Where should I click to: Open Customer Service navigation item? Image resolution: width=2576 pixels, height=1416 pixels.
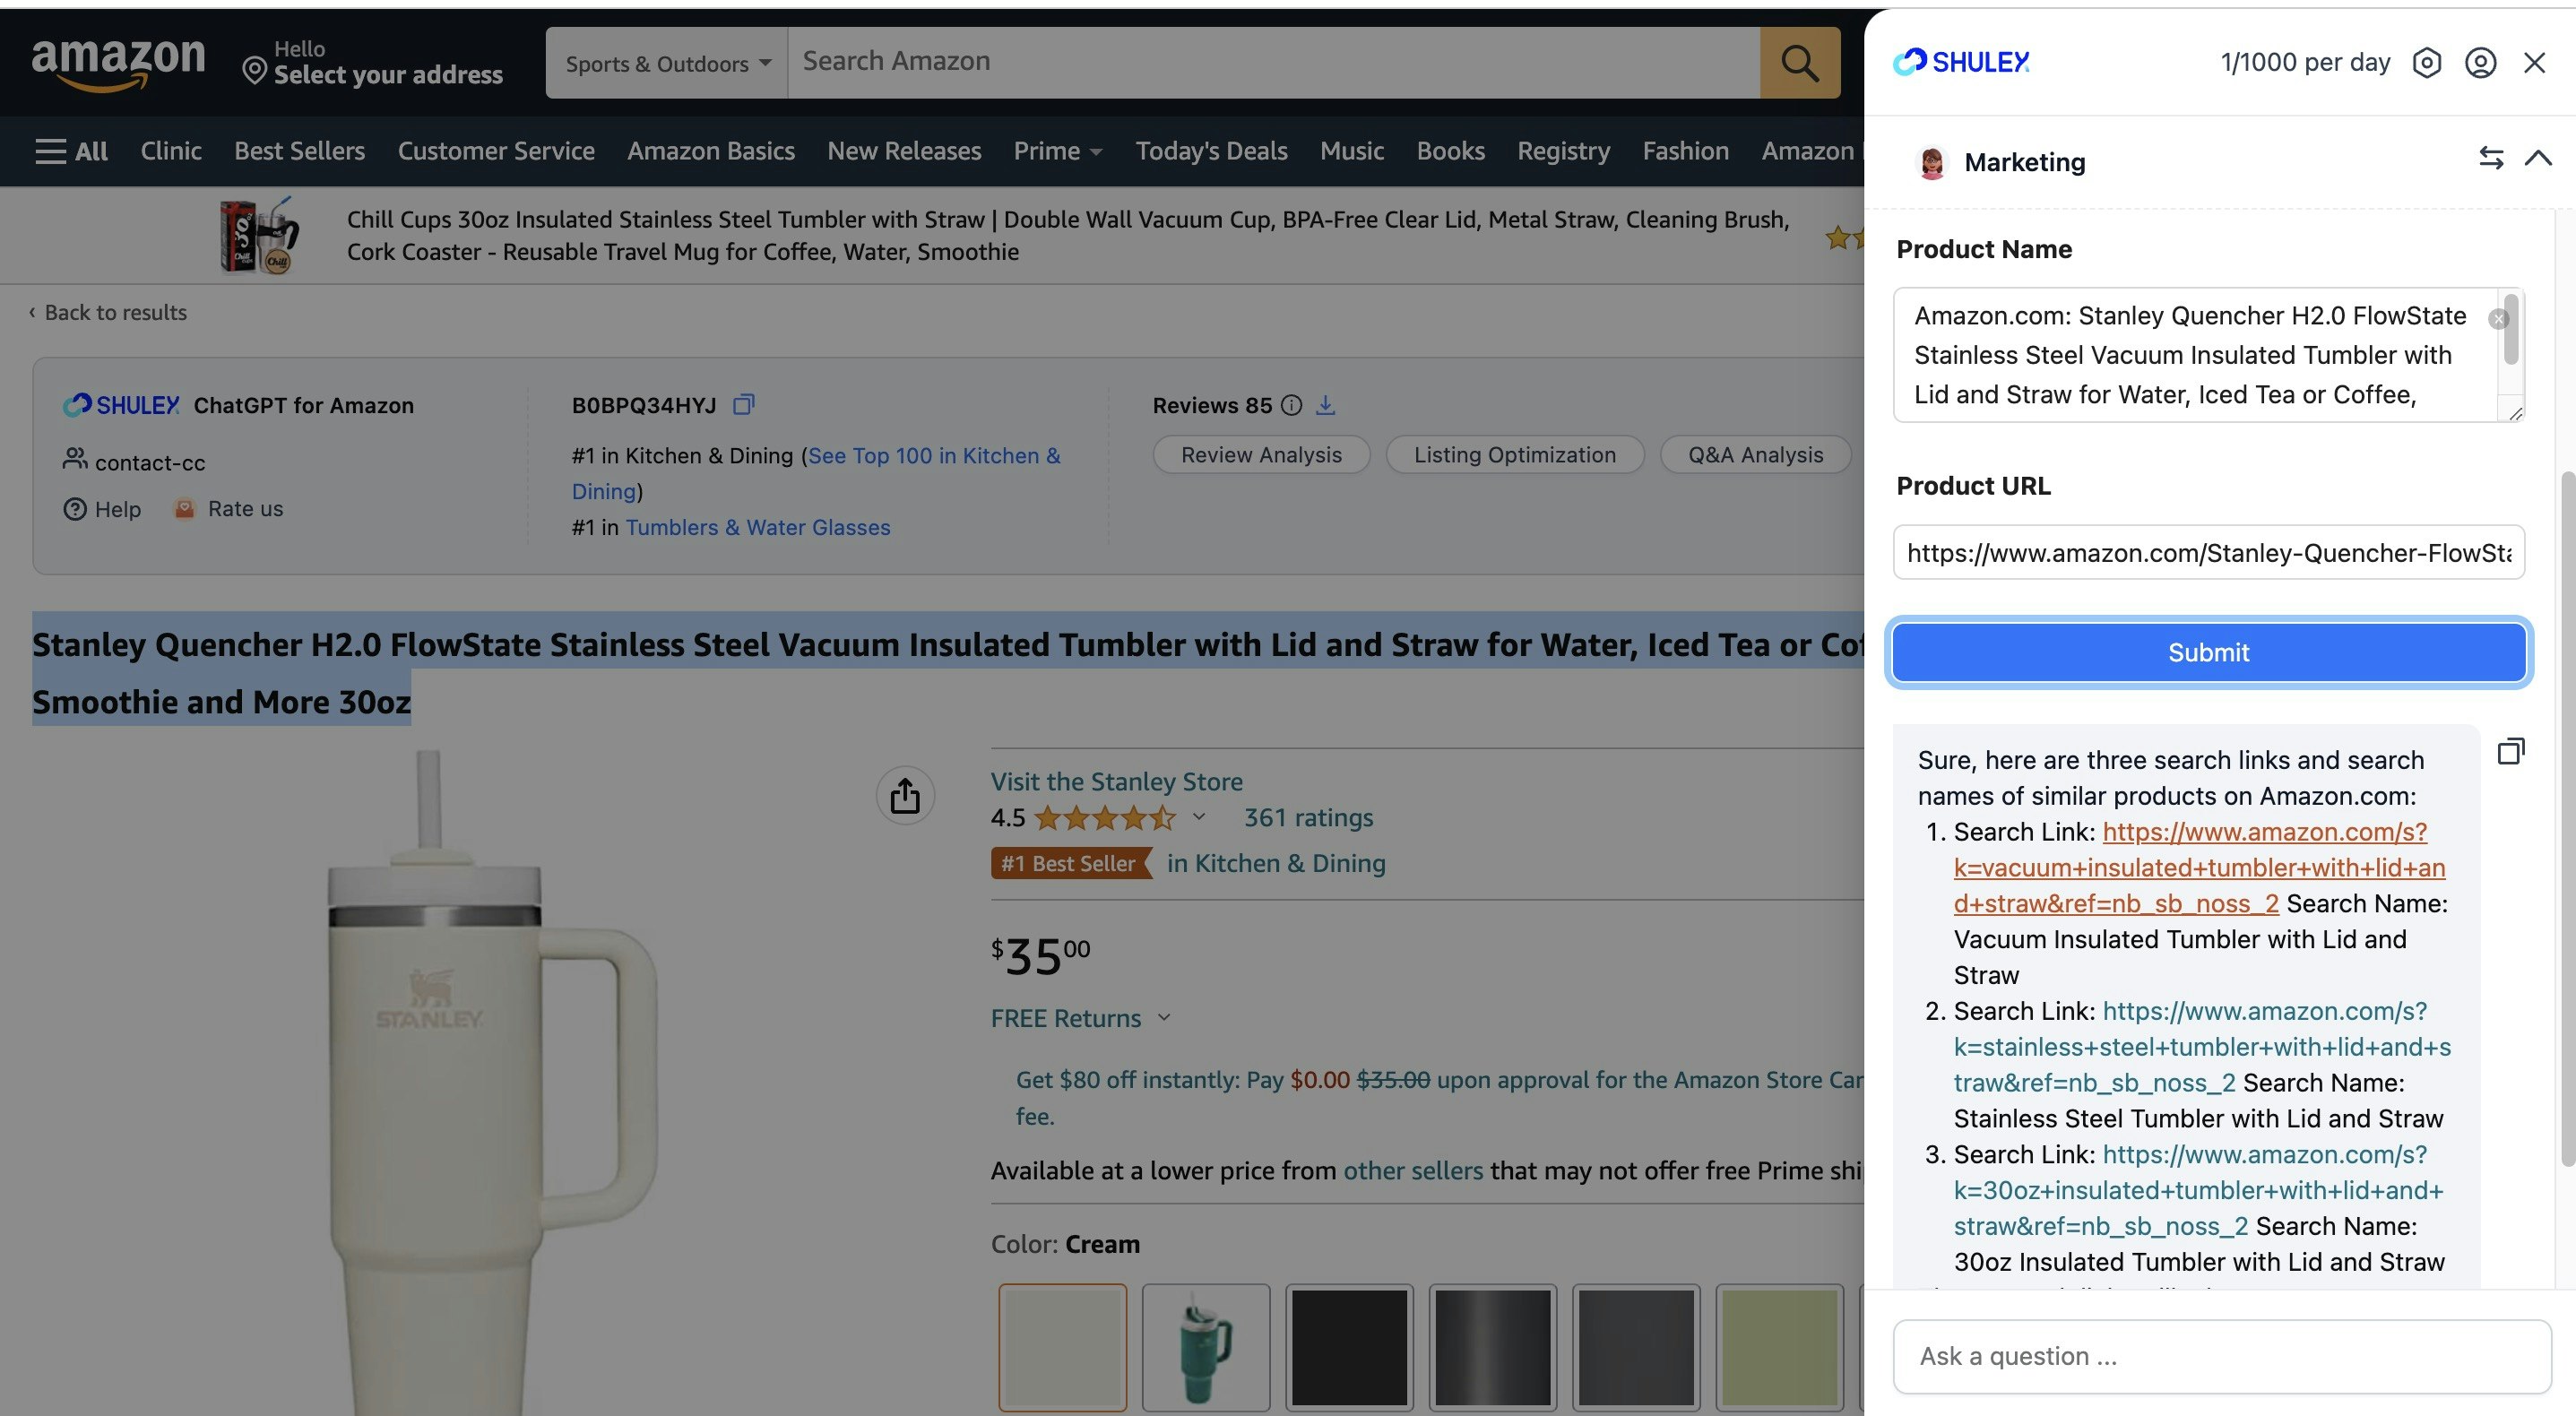(x=496, y=151)
